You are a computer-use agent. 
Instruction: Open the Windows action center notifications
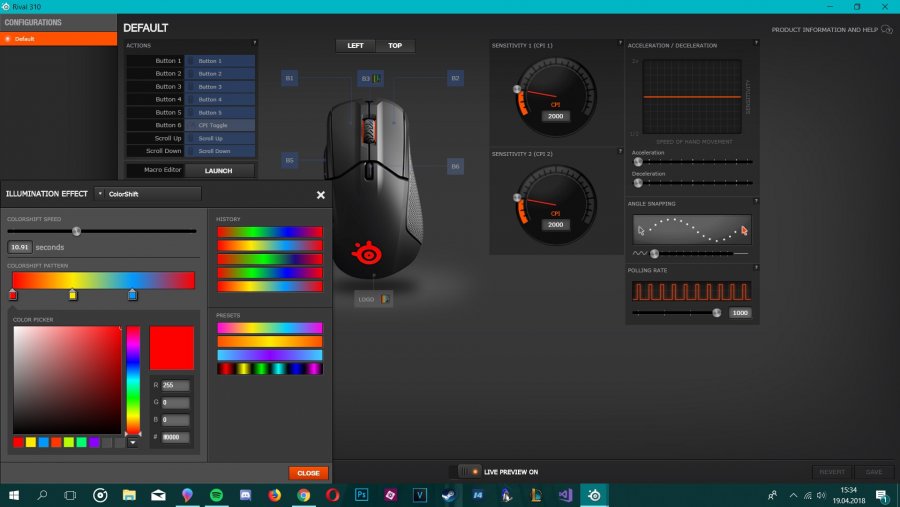click(x=882, y=495)
